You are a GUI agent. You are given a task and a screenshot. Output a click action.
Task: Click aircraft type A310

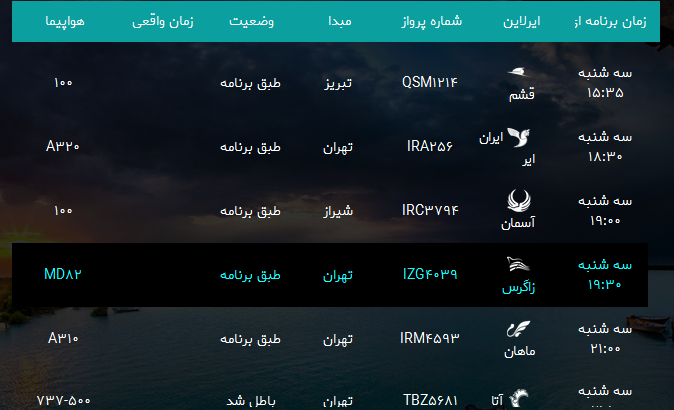63,338
